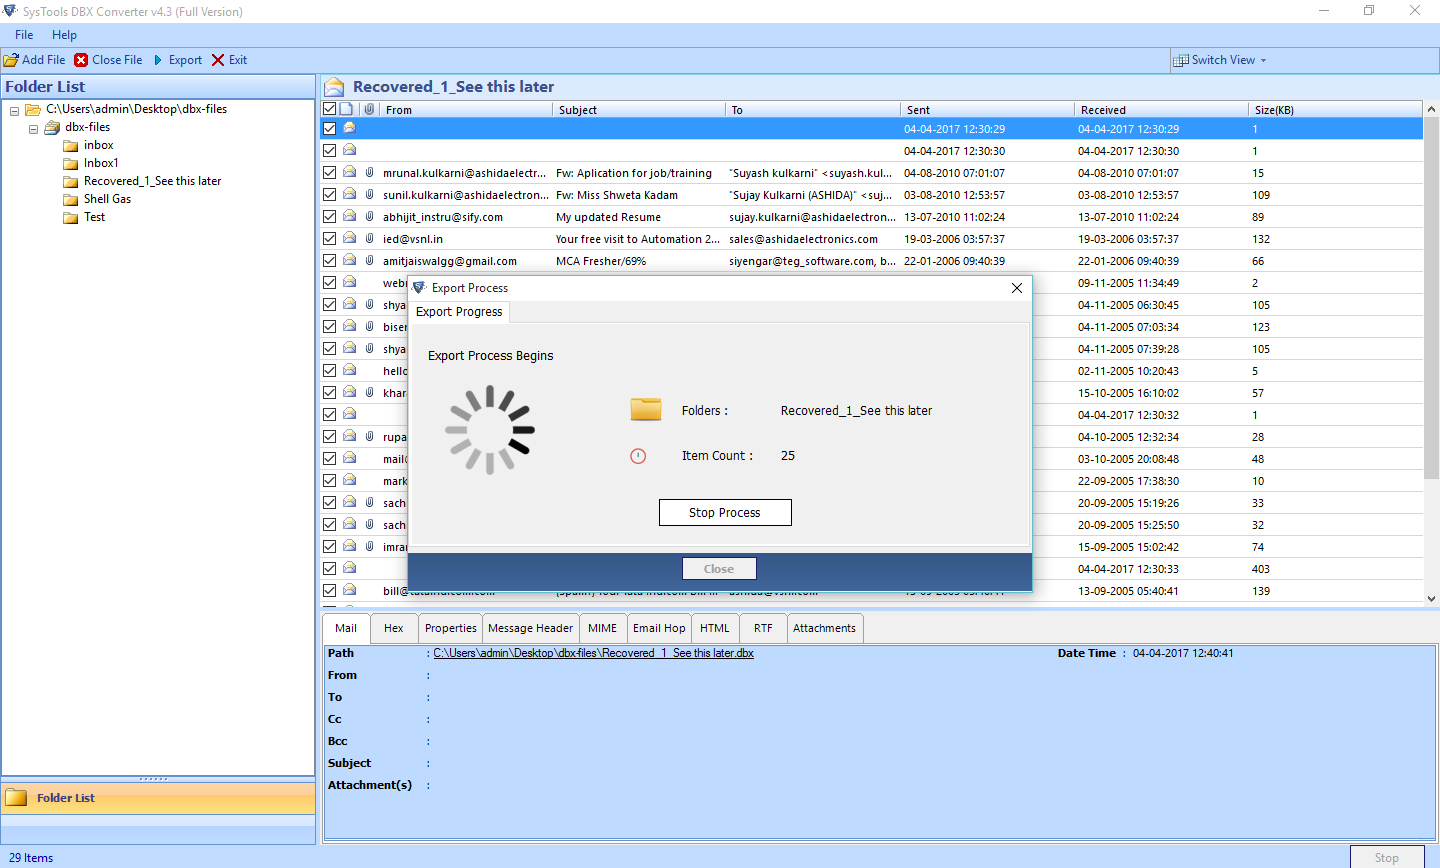Click the dbx-files folder icon in tree

[x=52, y=128]
